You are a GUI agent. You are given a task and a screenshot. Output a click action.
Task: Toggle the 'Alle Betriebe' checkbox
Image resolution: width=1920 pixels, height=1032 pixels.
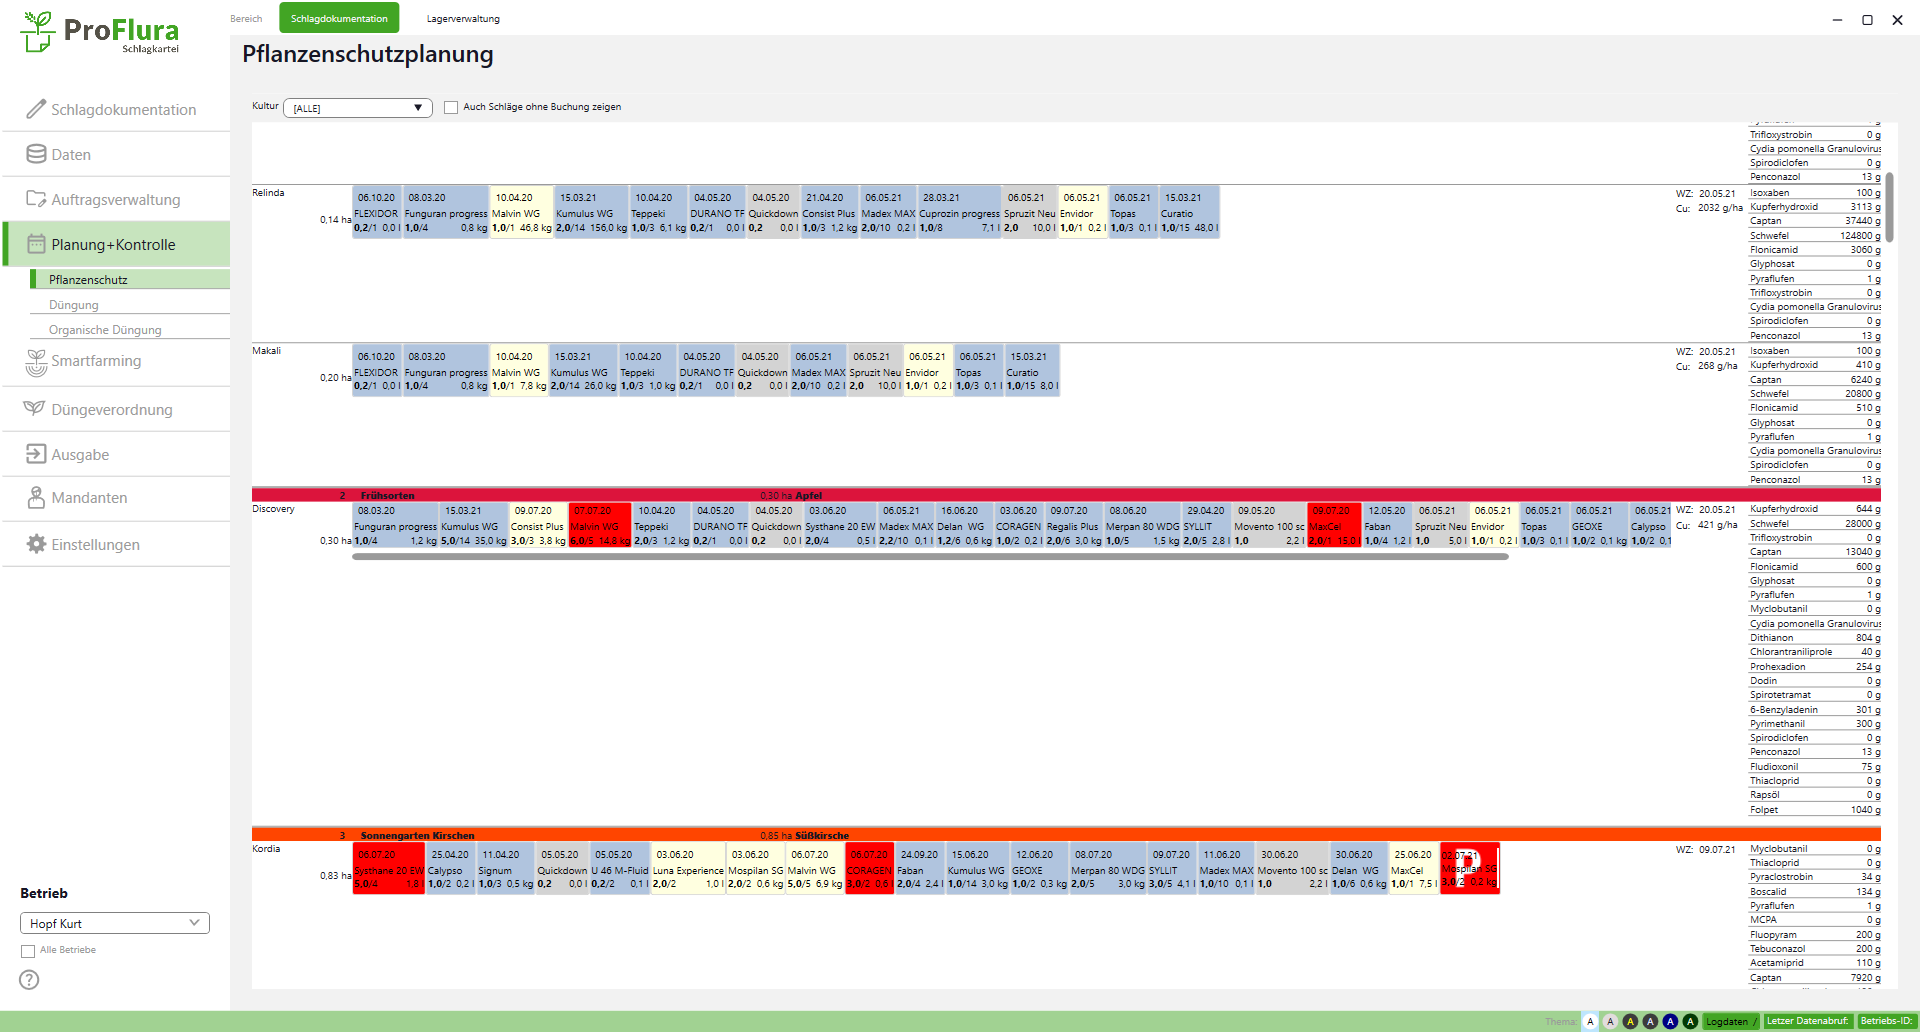click(28, 951)
